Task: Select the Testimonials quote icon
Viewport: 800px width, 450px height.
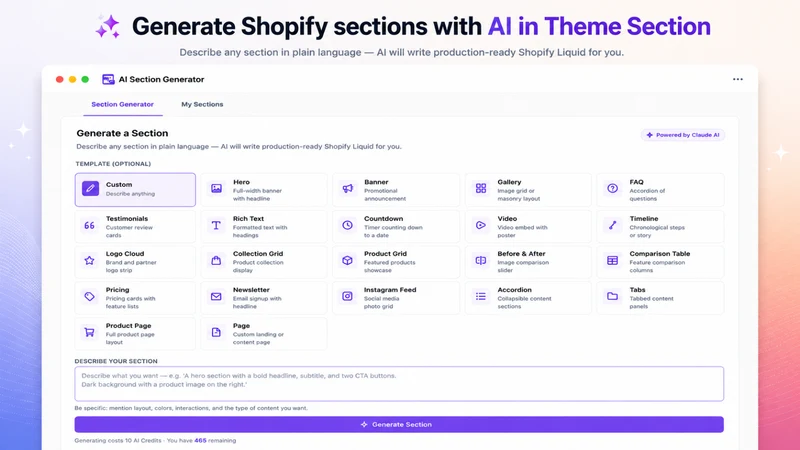Action: [89, 225]
